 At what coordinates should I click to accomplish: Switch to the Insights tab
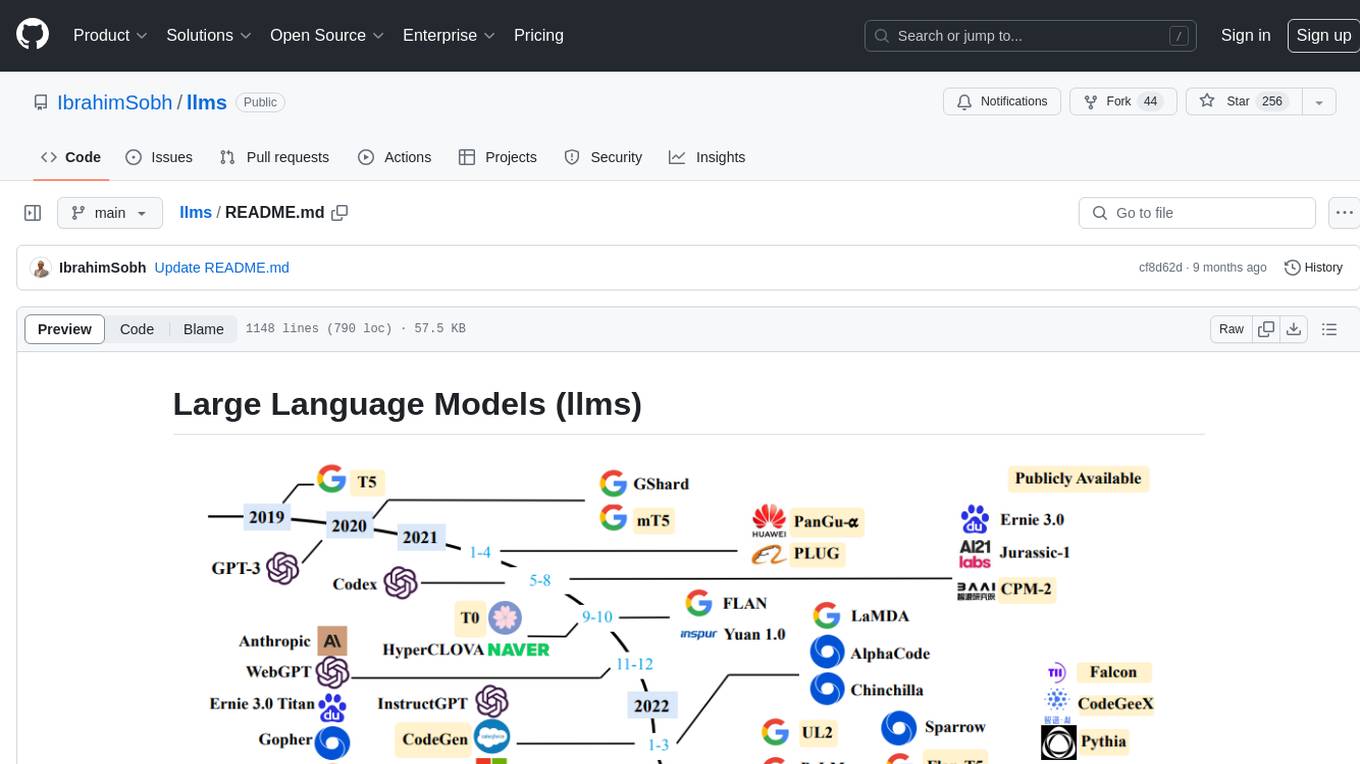pyautogui.click(x=707, y=157)
